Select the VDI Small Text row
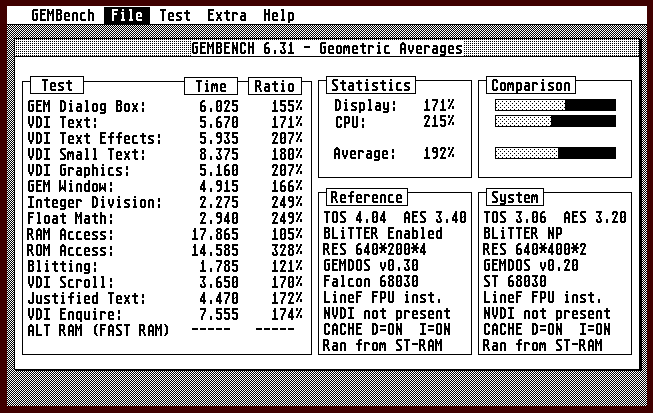 165,154
